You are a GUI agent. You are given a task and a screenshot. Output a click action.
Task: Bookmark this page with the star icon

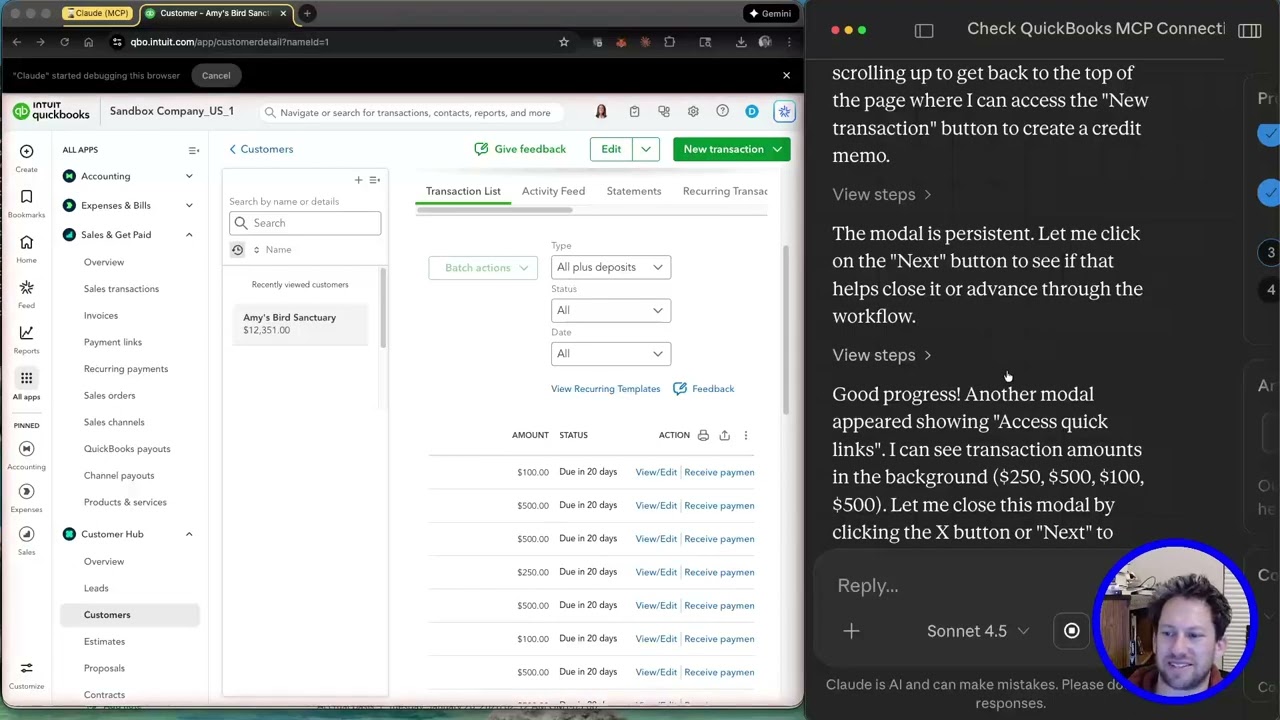(x=564, y=42)
